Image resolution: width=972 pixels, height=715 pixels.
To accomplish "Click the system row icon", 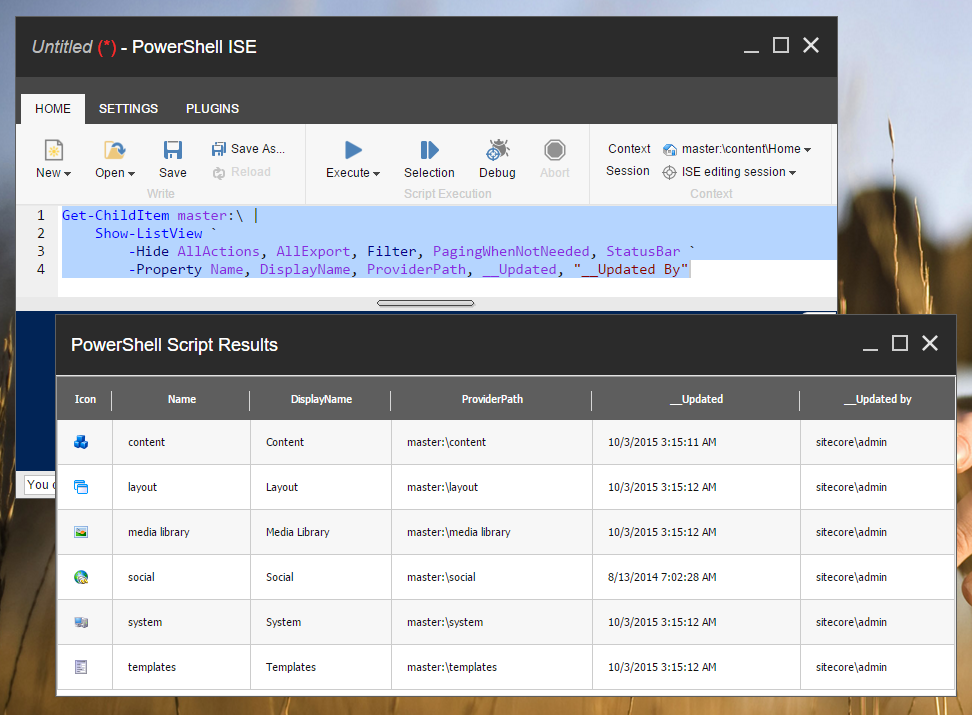I will 82,622.
